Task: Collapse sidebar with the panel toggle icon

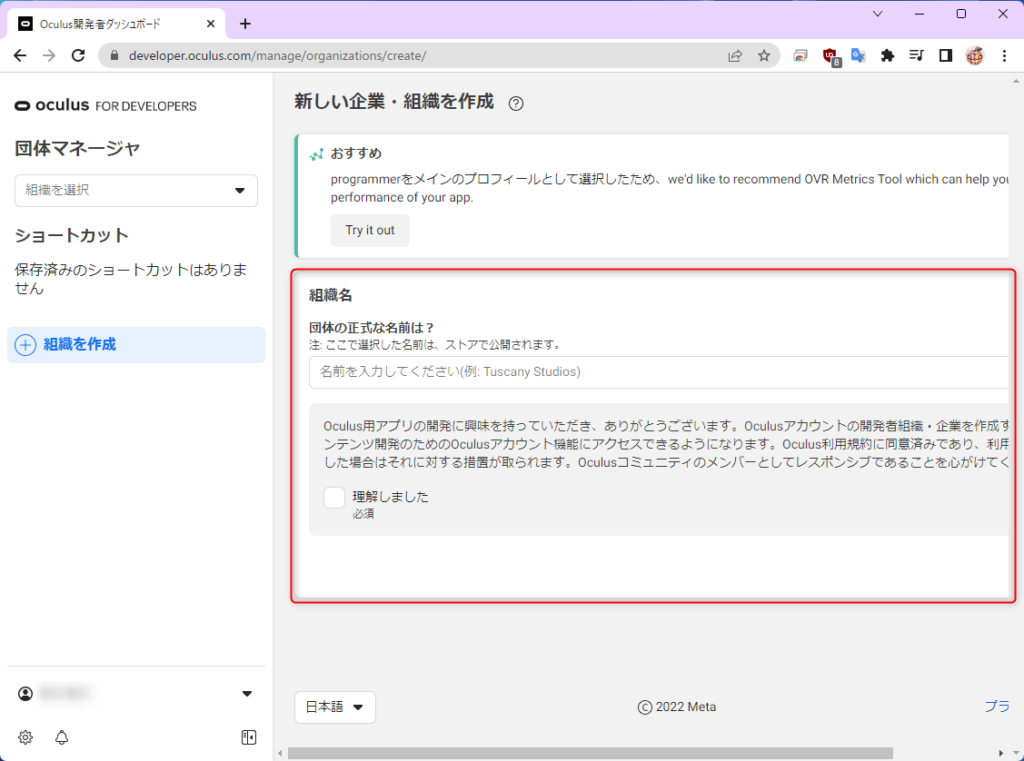Action: coord(249,737)
